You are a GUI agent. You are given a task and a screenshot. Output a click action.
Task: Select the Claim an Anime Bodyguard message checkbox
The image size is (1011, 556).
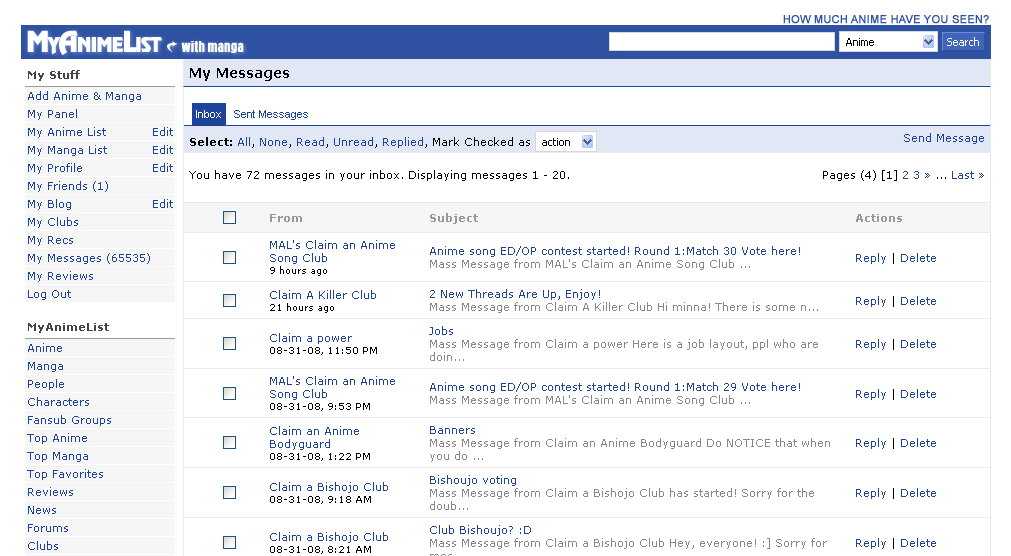230,442
